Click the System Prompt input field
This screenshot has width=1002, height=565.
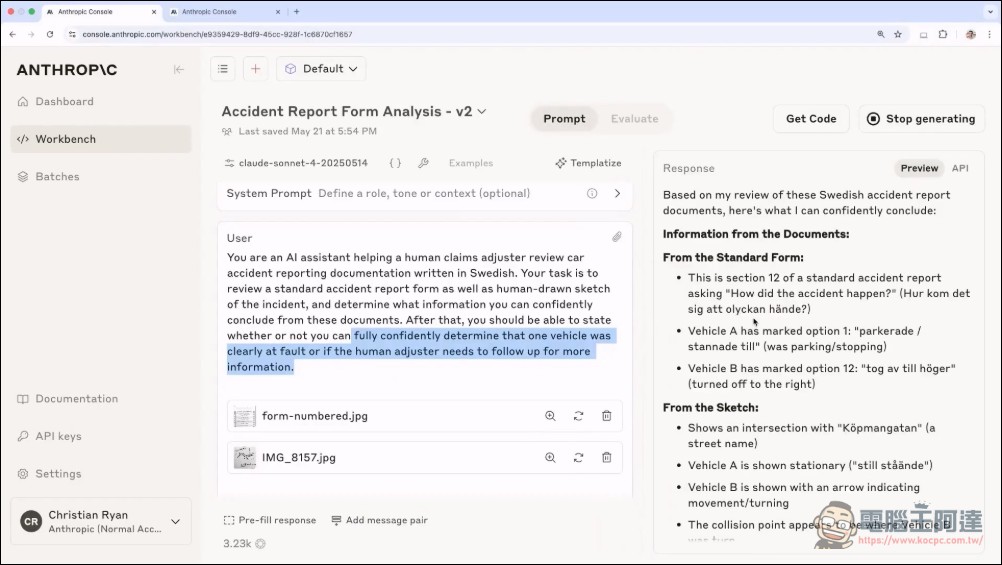424,194
